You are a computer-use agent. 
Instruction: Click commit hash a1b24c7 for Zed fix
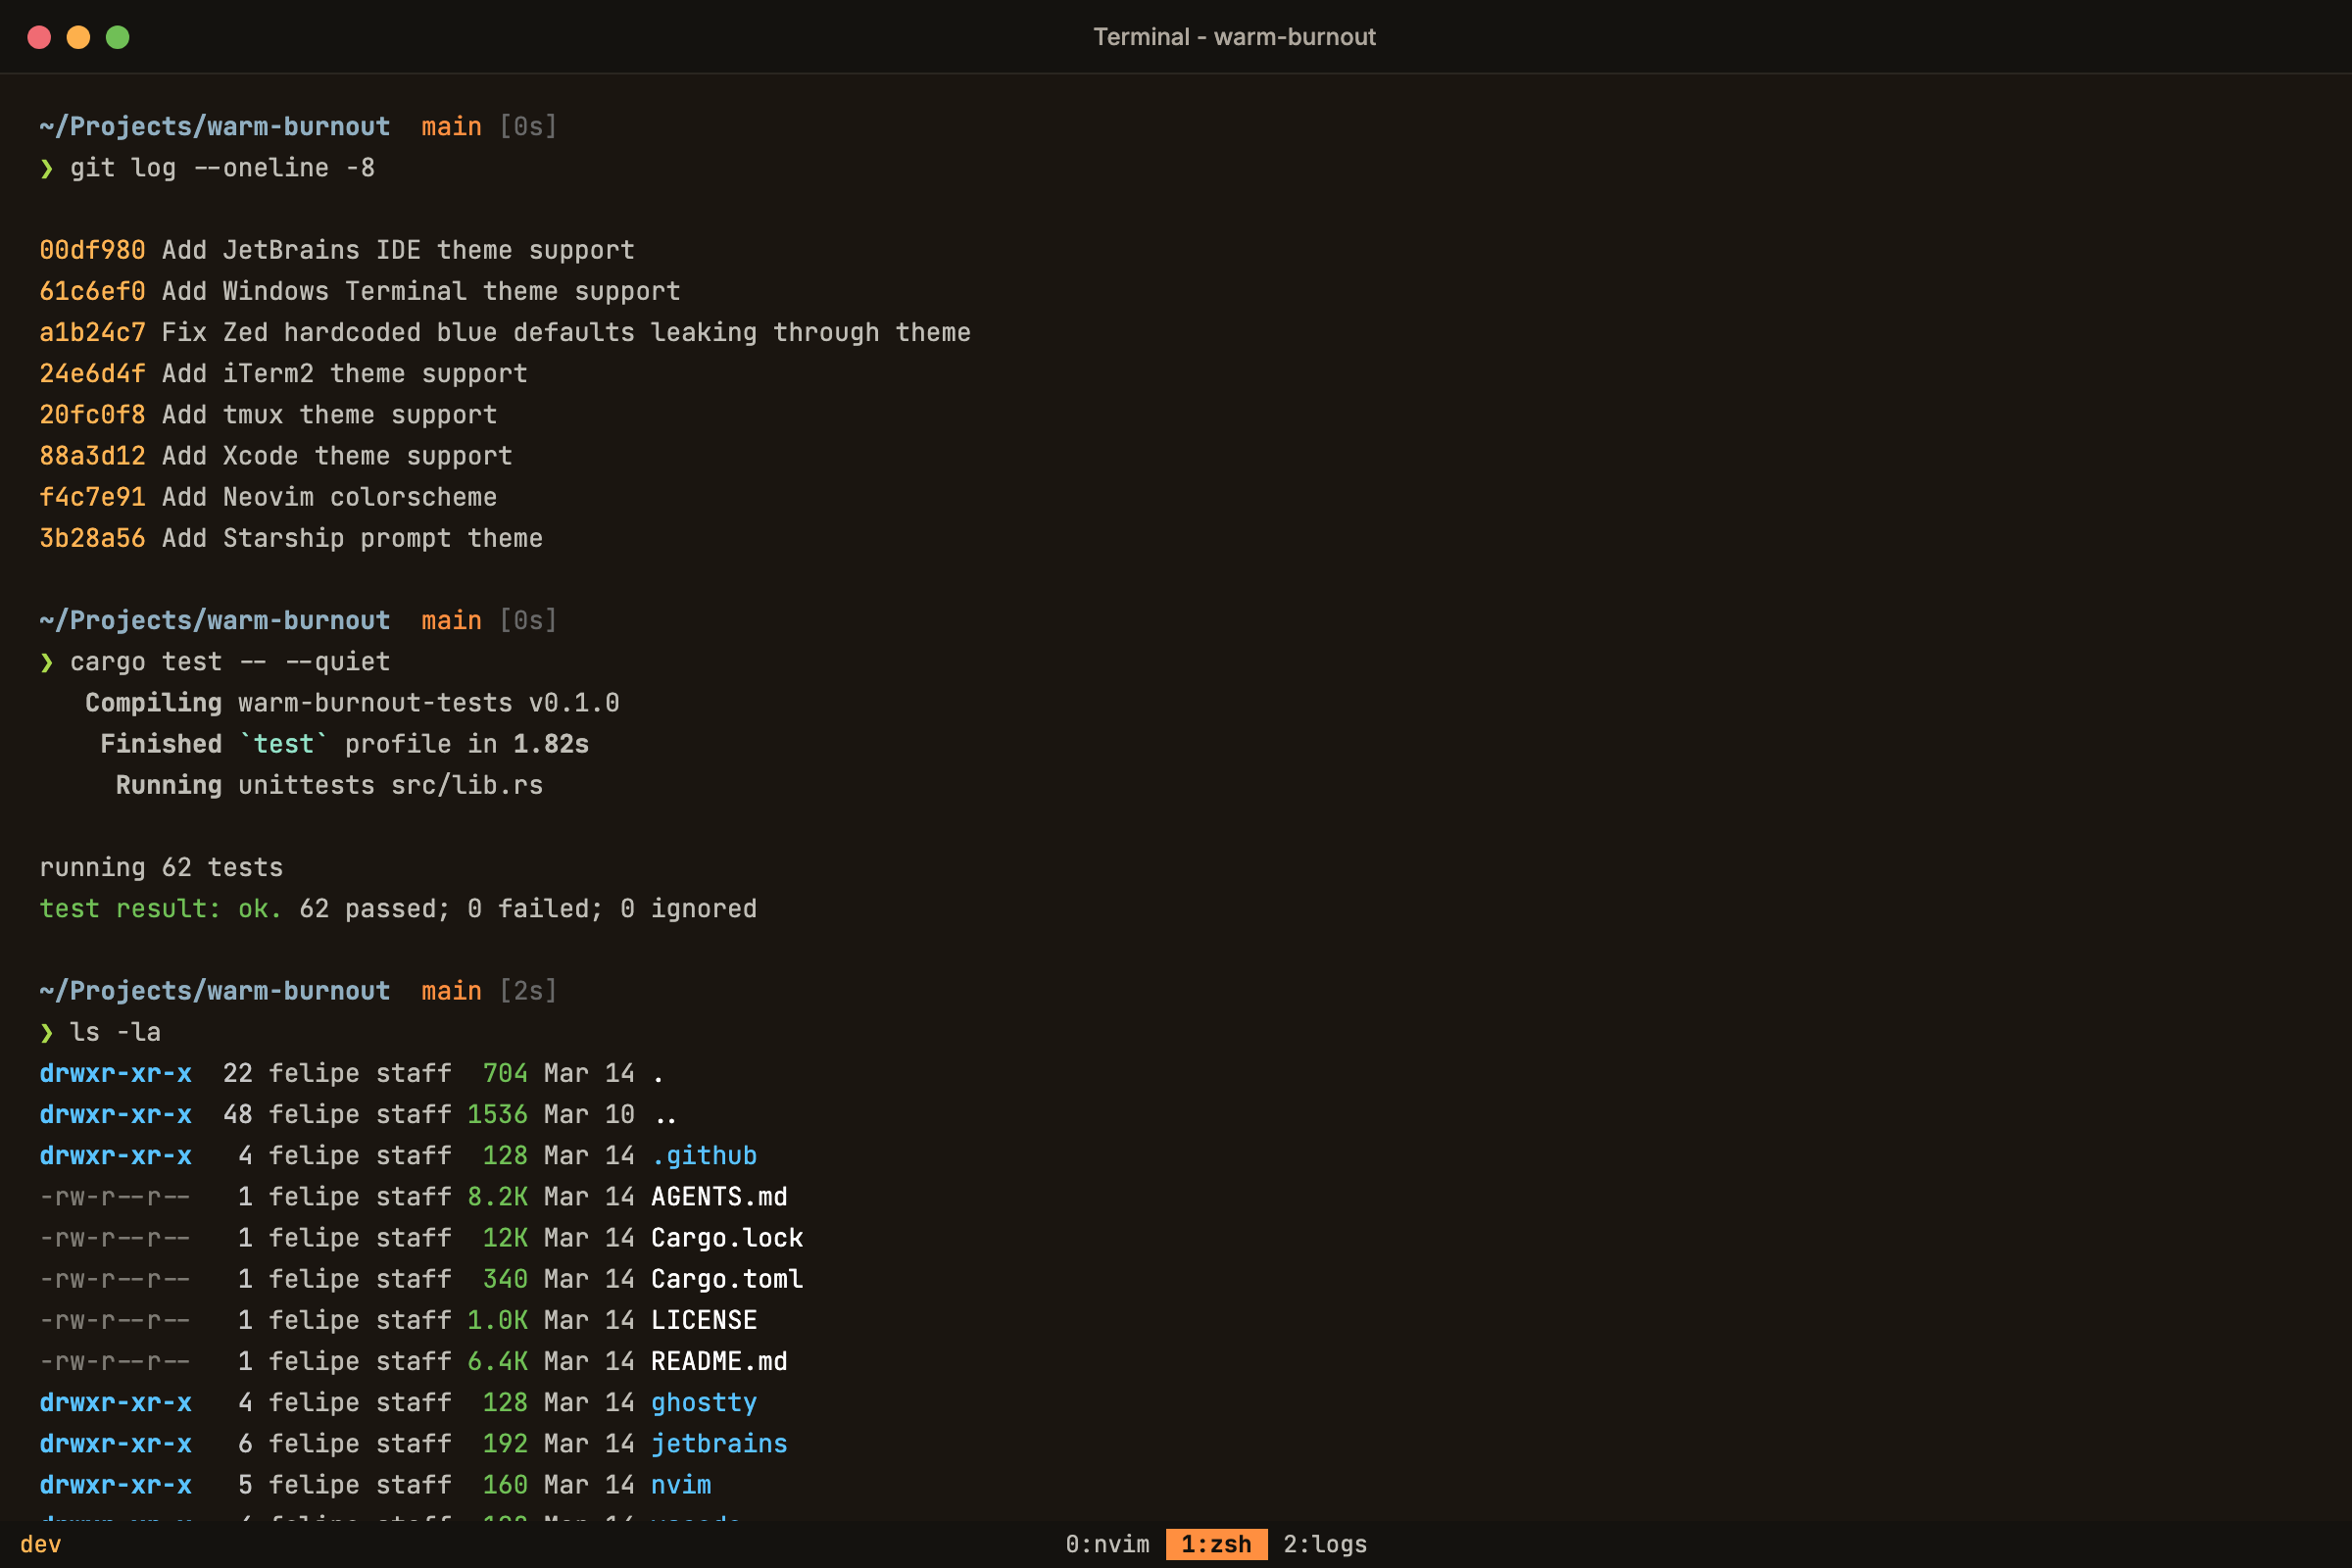tap(92, 332)
